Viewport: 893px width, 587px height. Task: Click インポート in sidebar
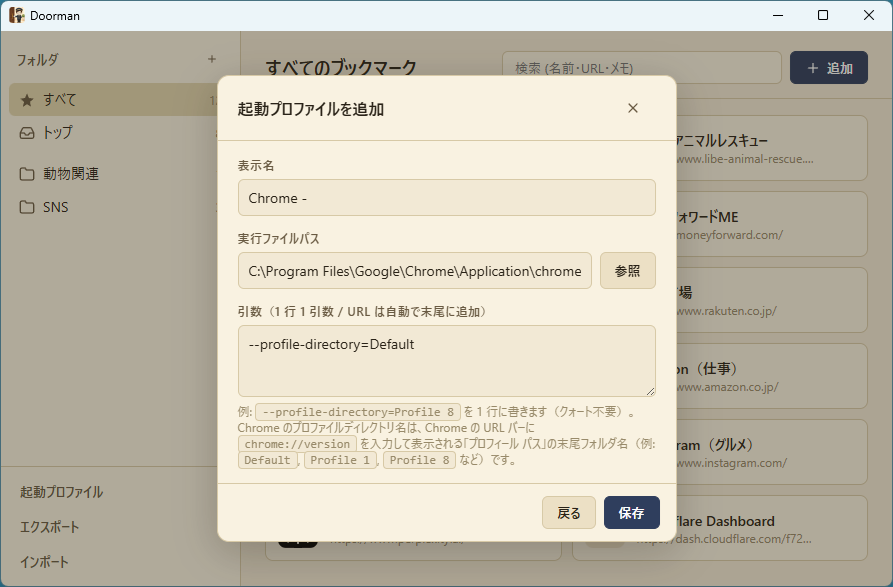[x=44, y=562]
